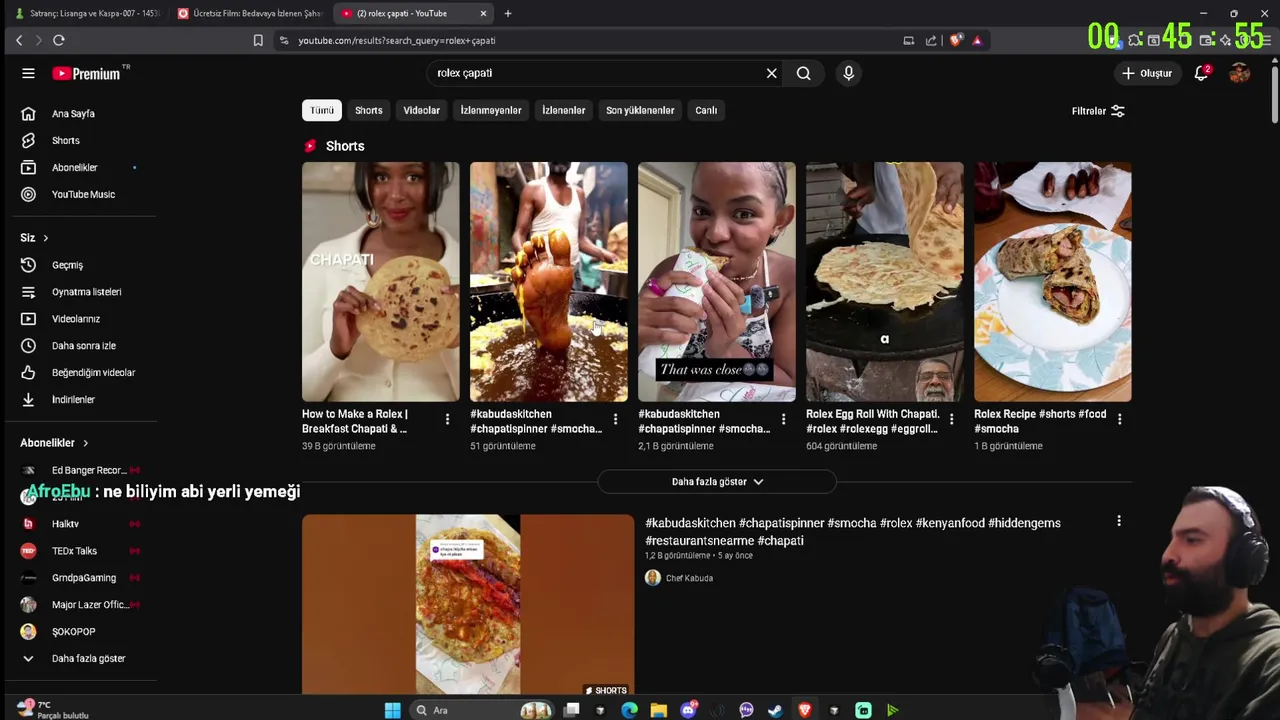1280x720 pixels.
Task: Open YouTube Music in sidebar
Action: (82, 195)
